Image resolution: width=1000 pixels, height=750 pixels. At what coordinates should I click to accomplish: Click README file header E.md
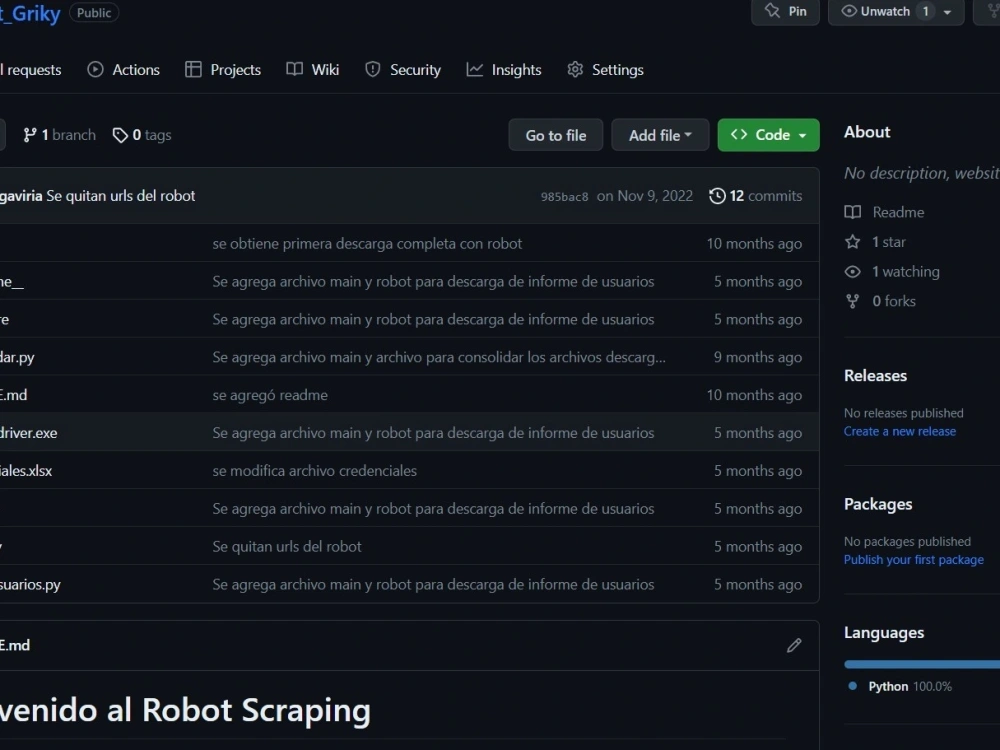tap(15, 645)
